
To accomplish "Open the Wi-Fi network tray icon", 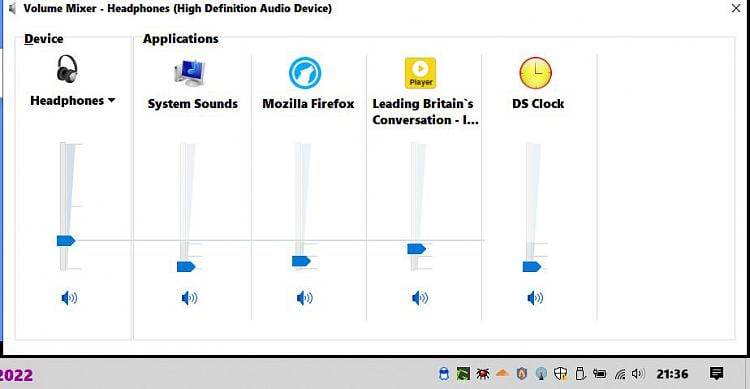I will tap(620, 374).
